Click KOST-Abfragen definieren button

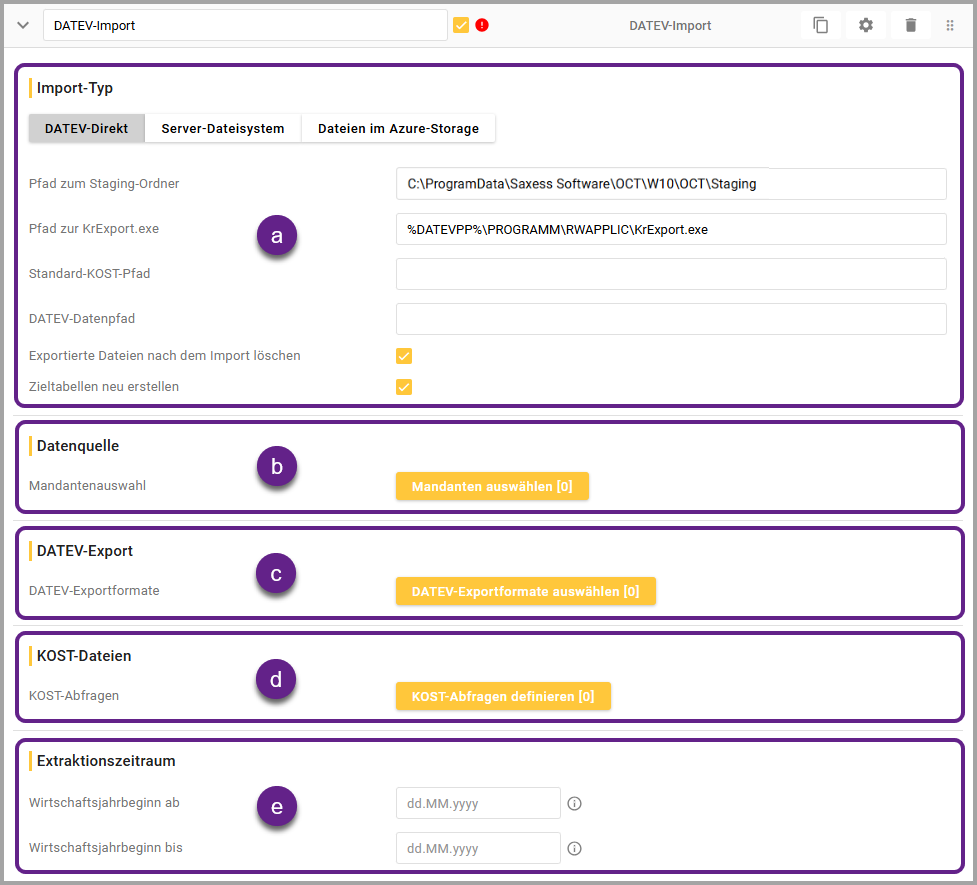point(503,696)
